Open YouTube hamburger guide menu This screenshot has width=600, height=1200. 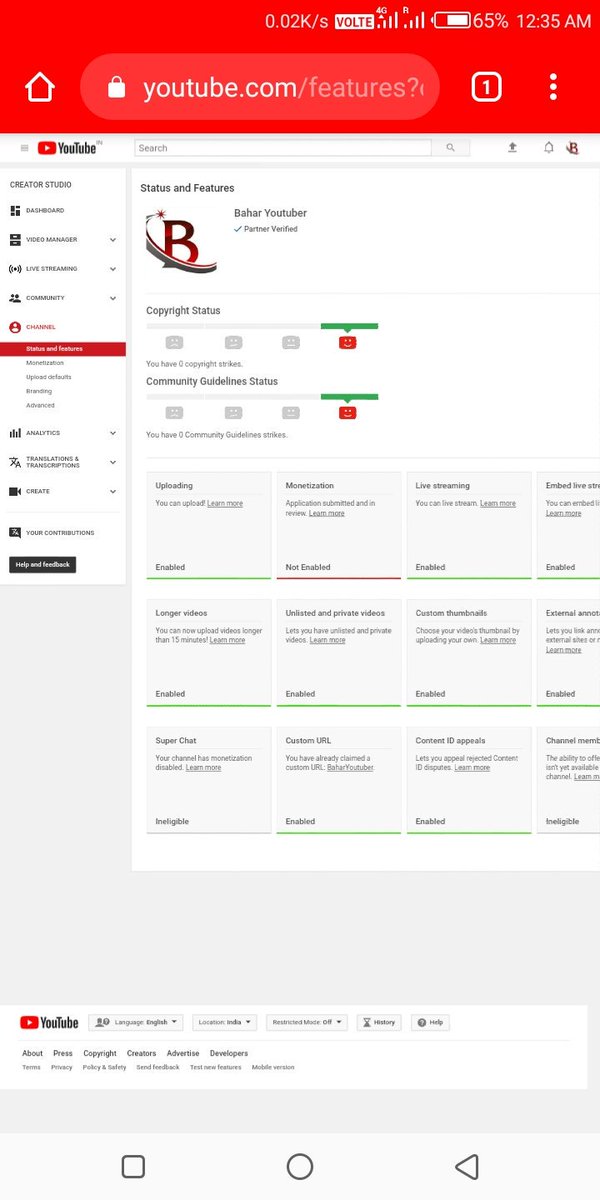(x=24, y=148)
